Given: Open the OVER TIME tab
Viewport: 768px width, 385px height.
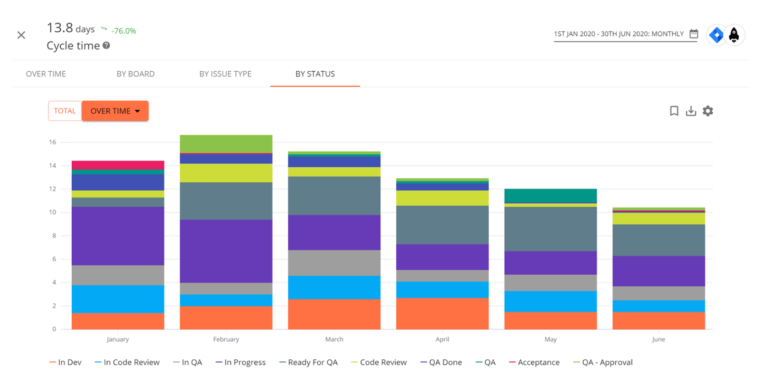Looking at the screenshot, I should (x=46, y=74).
